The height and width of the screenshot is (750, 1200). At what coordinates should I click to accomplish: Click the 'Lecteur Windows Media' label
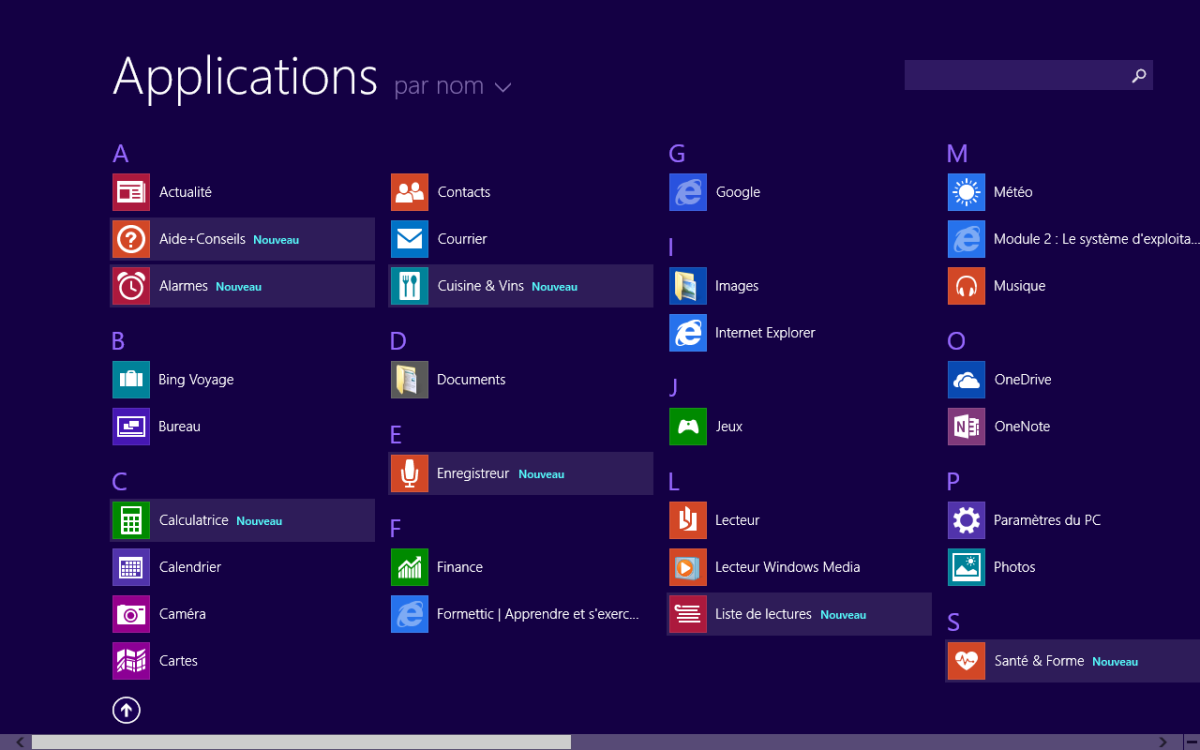pyautogui.click(x=787, y=567)
